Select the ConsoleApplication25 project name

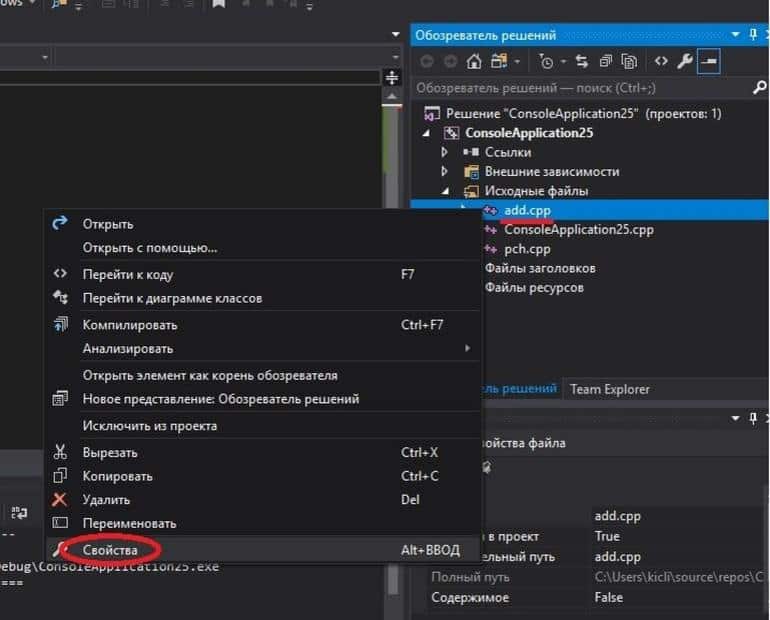pos(529,133)
